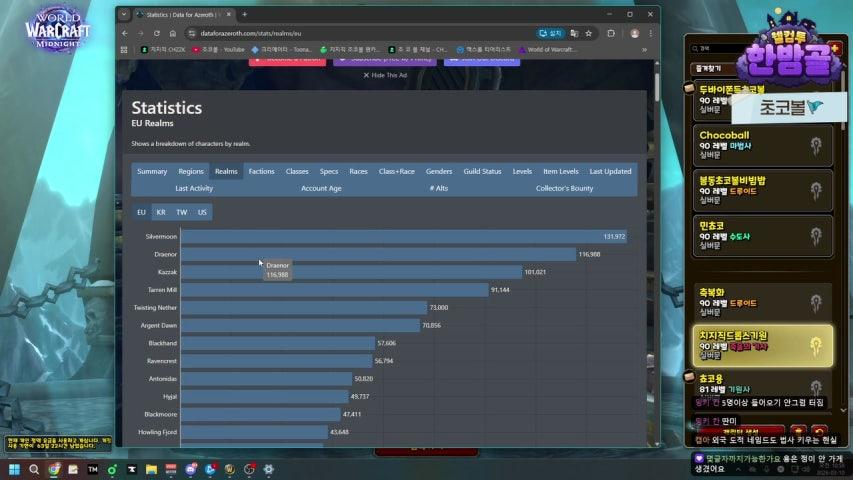The height and width of the screenshot is (480, 853).
Task: Go back using the browser back arrow
Action: click(125, 33)
